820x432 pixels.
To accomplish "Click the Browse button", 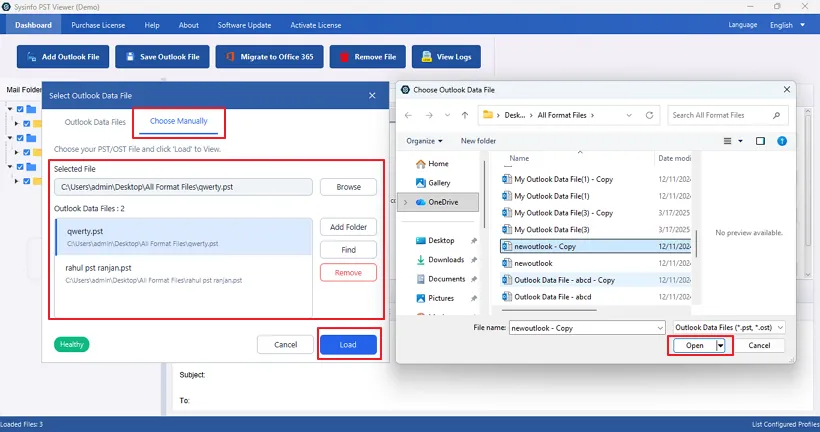I will 348,187.
